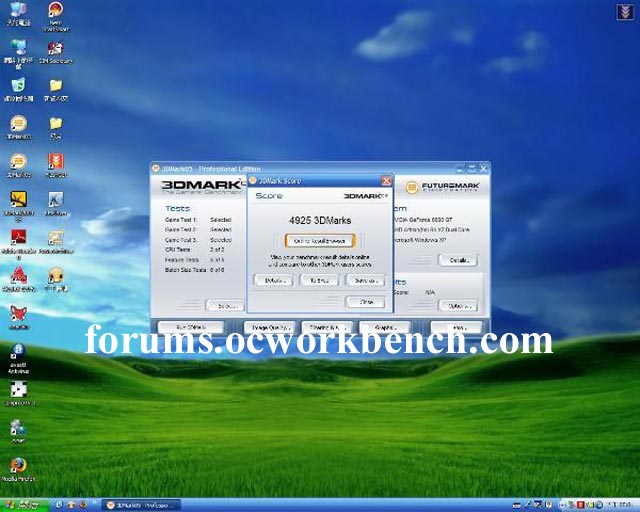The width and height of the screenshot is (640, 512).
Task: Open the Filtering & AA button
Action: tap(327, 327)
